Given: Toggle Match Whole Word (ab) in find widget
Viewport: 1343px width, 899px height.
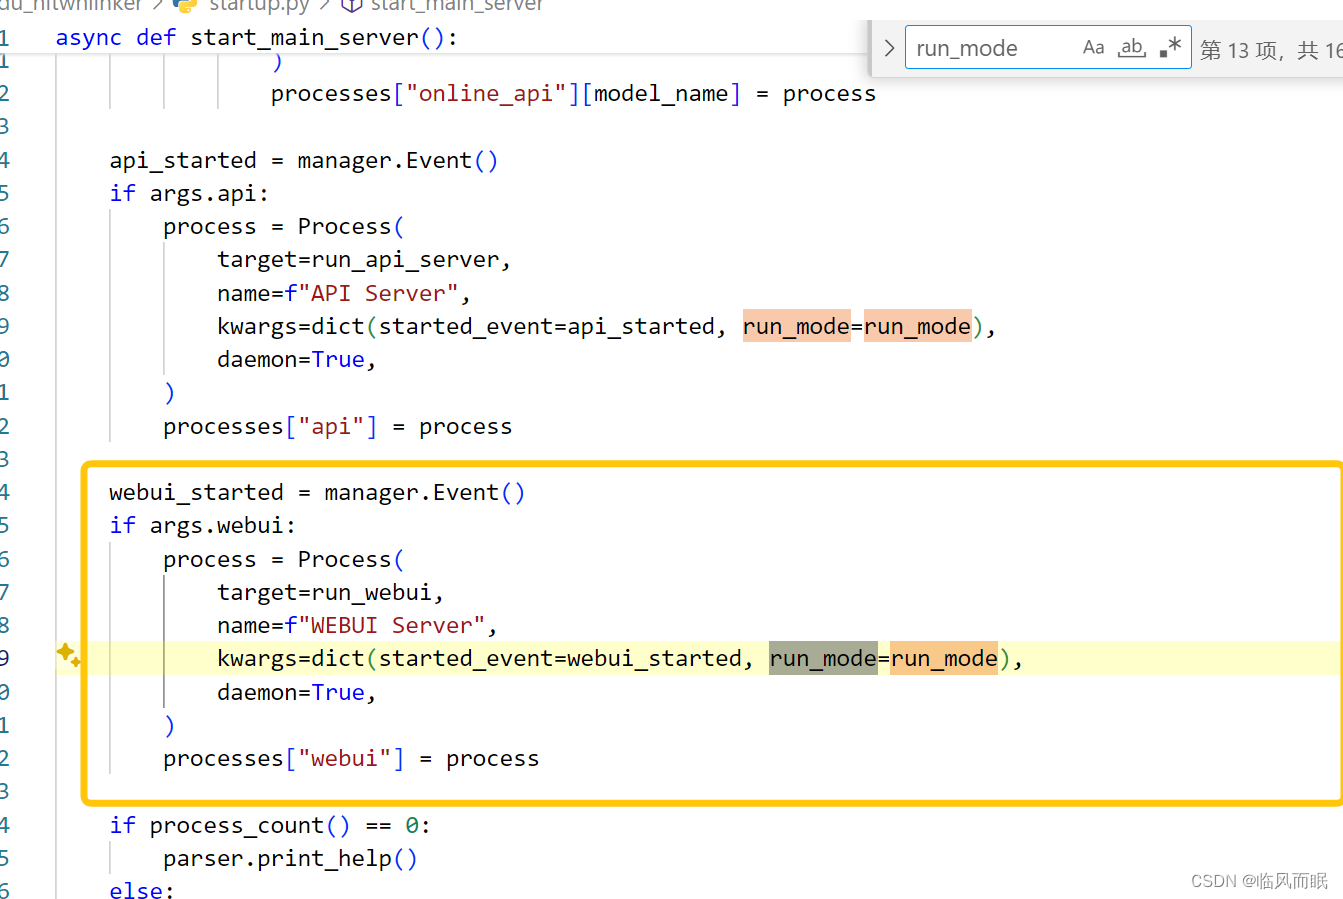Looking at the screenshot, I should coord(1132,48).
